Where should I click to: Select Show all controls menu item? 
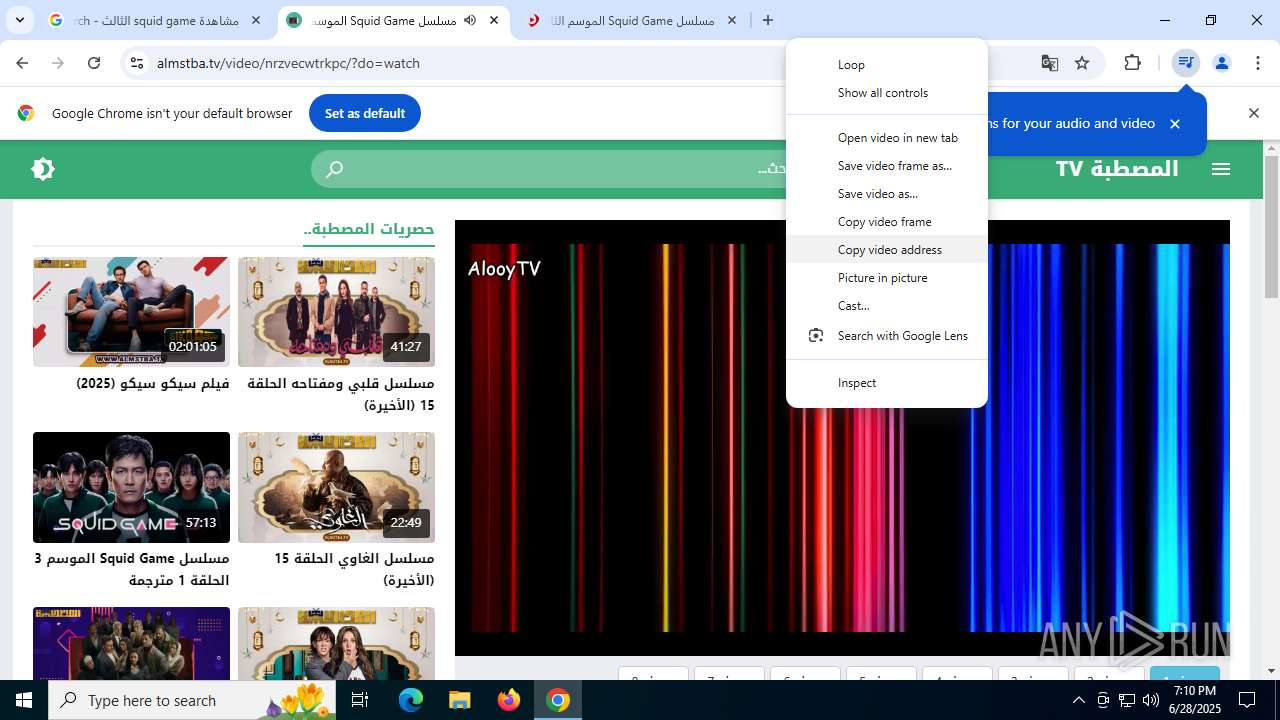point(887,93)
